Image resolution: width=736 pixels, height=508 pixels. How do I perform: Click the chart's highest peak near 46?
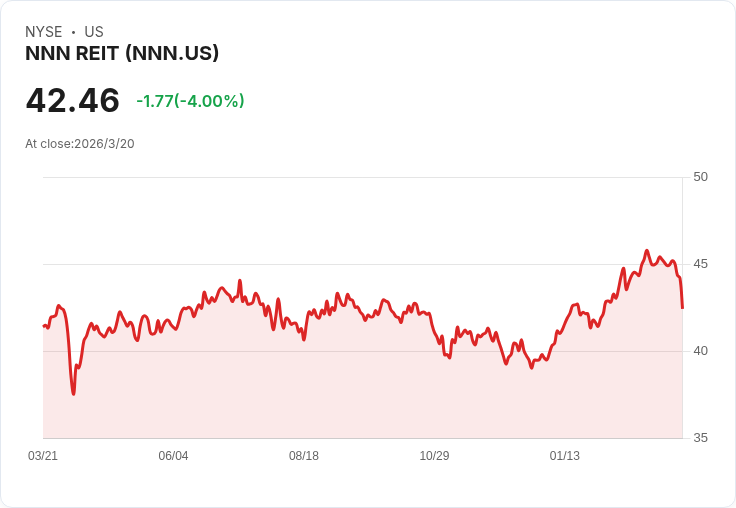click(647, 251)
